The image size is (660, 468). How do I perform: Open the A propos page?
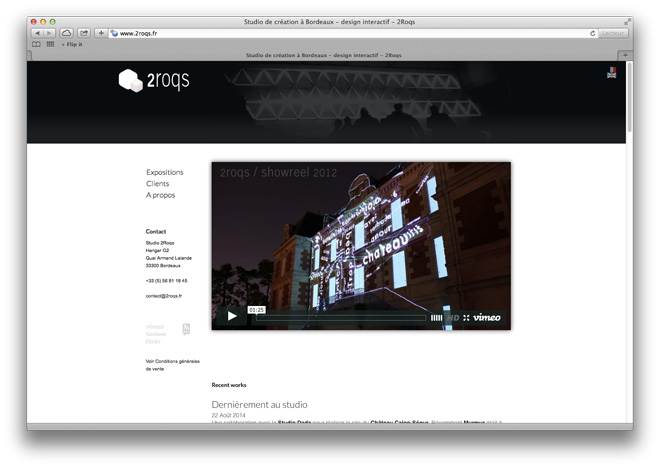[160, 195]
